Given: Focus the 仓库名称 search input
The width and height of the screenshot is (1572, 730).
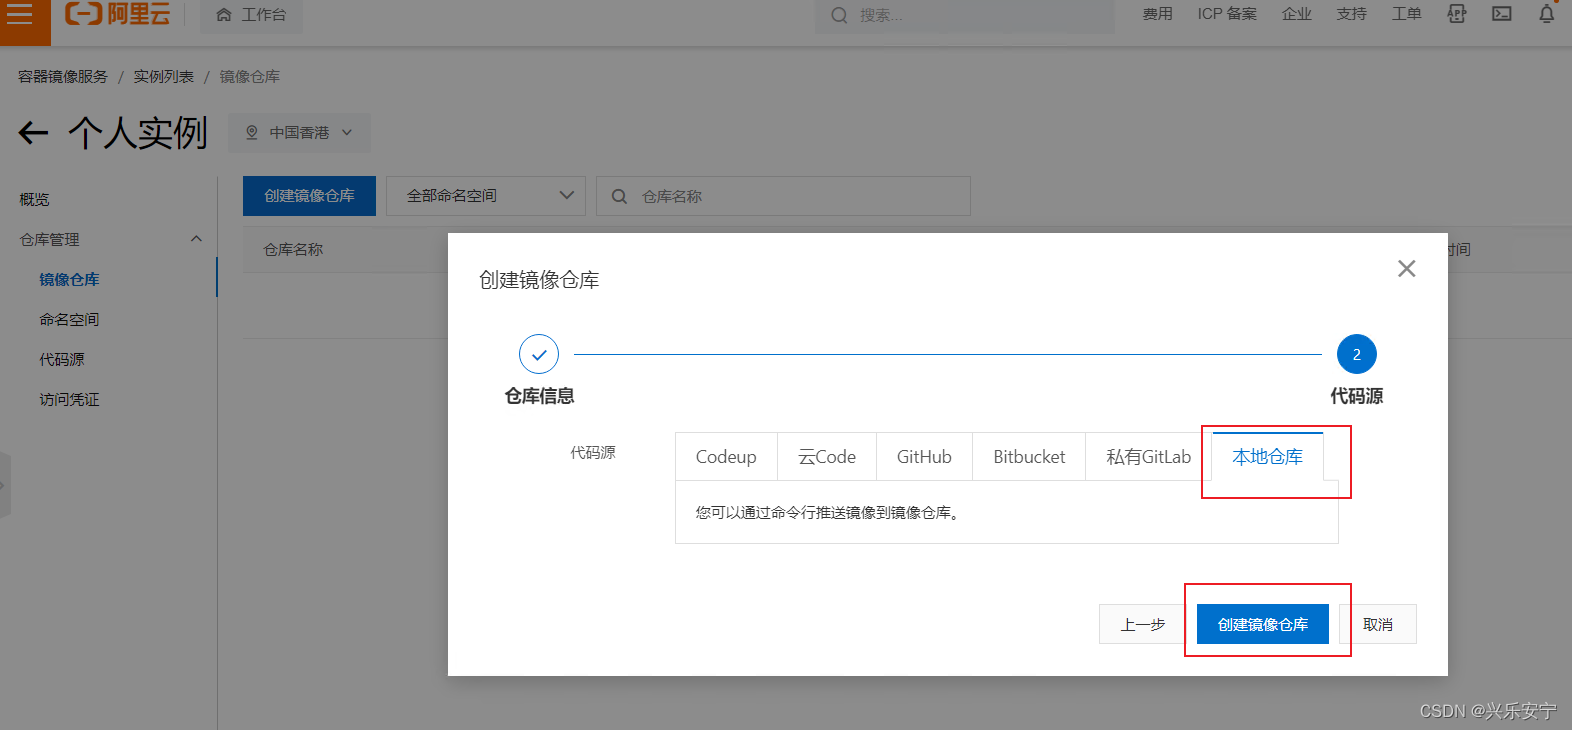Looking at the screenshot, I should pyautogui.click(x=783, y=196).
